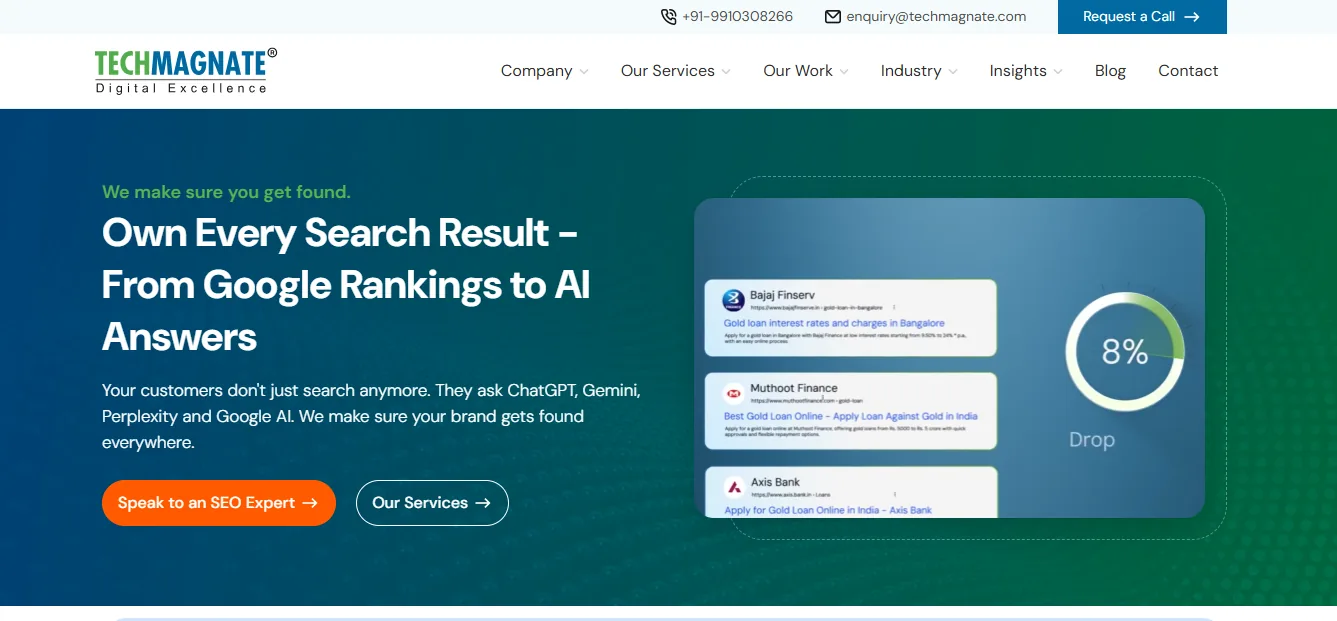Click the Muthoot Finance result title text
This screenshot has height=621, width=1337.
coord(794,388)
